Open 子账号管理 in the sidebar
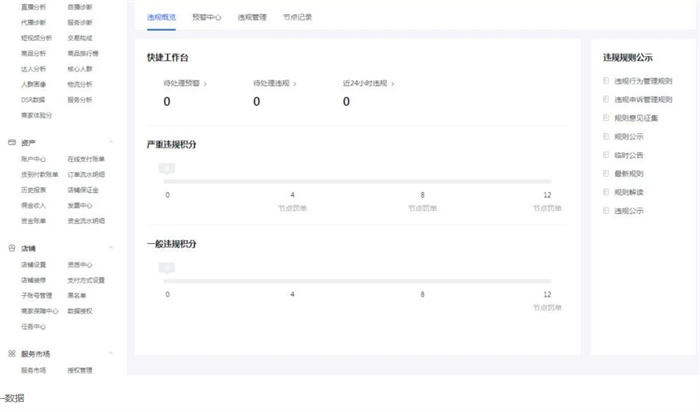 37,295
